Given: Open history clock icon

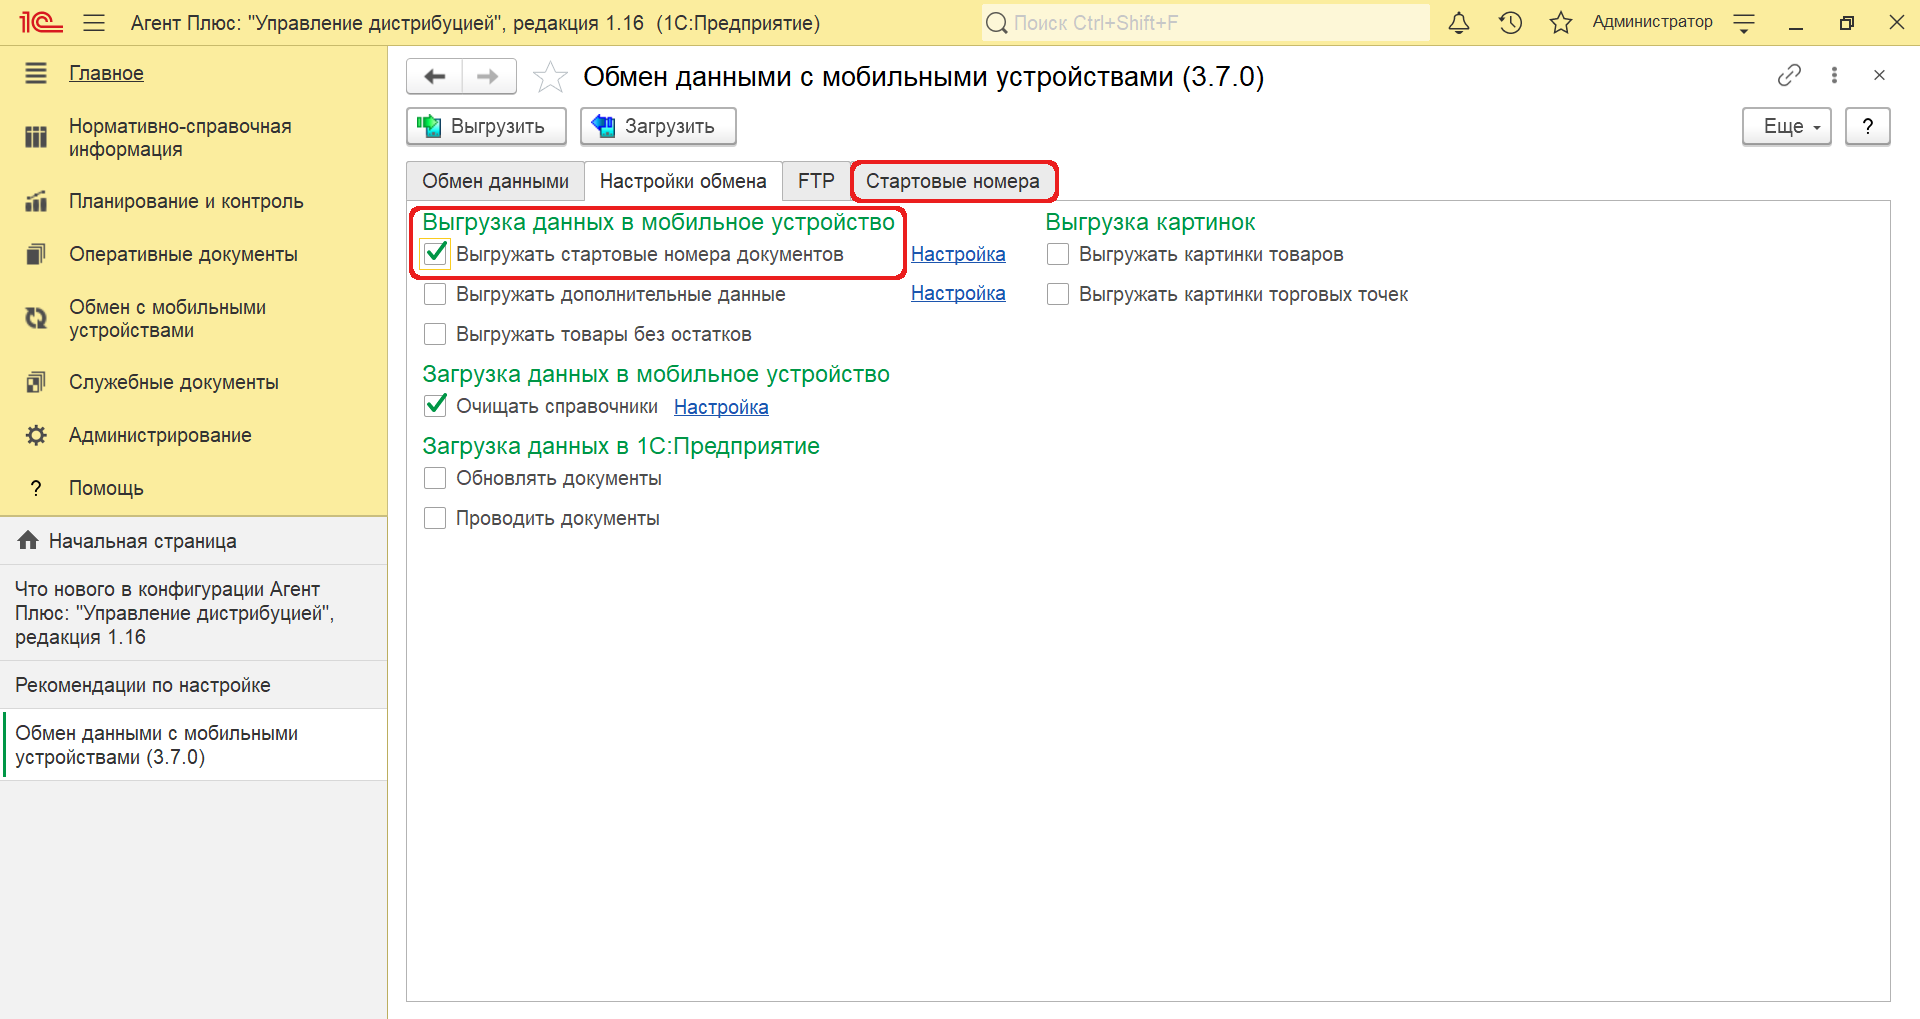Looking at the screenshot, I should coord(1510,22).
